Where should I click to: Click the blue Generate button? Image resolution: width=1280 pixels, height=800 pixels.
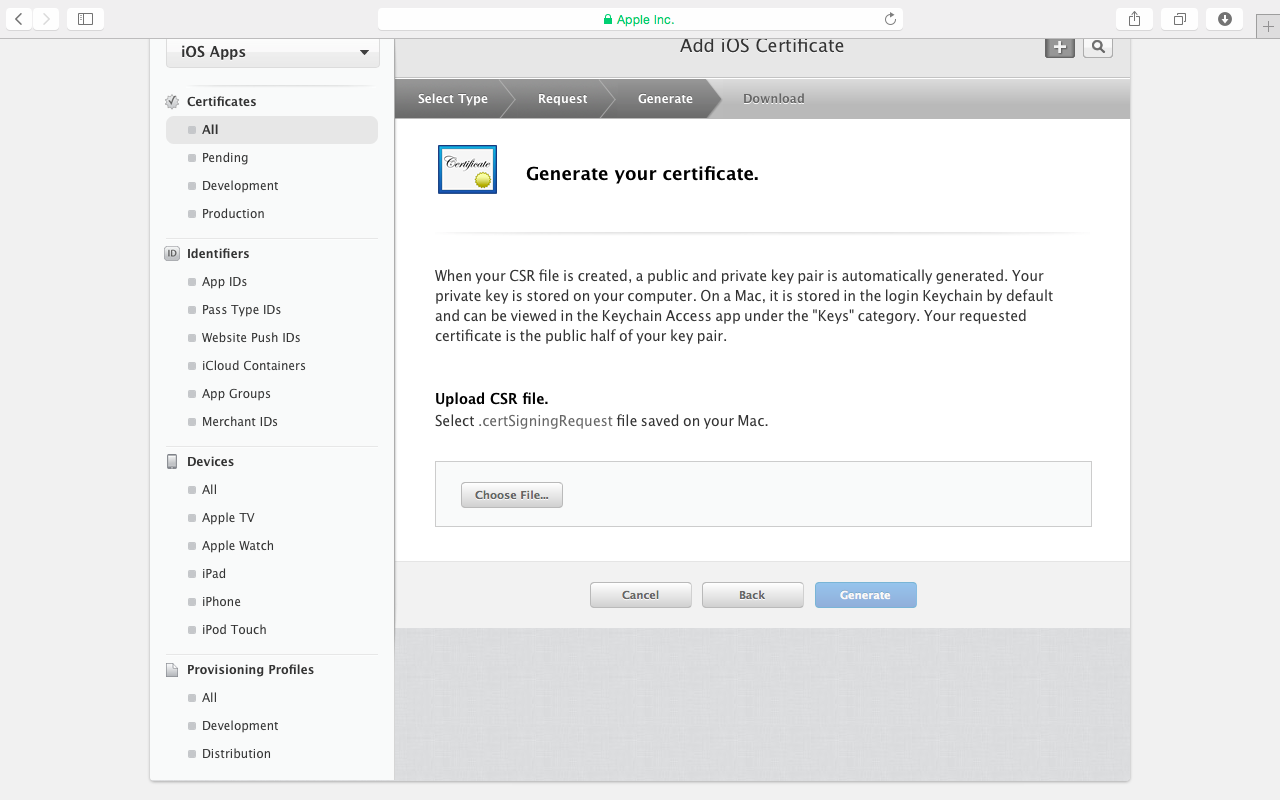point(865,595)
